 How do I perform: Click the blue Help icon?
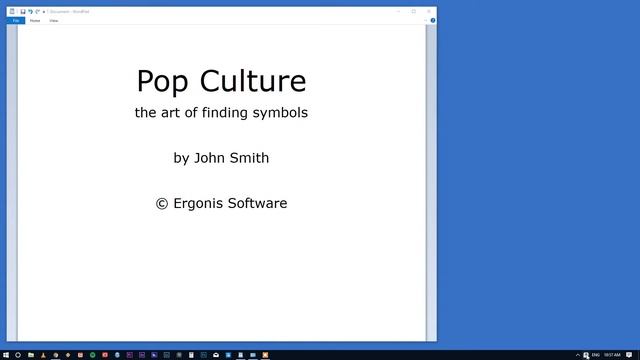click(433, 20)
